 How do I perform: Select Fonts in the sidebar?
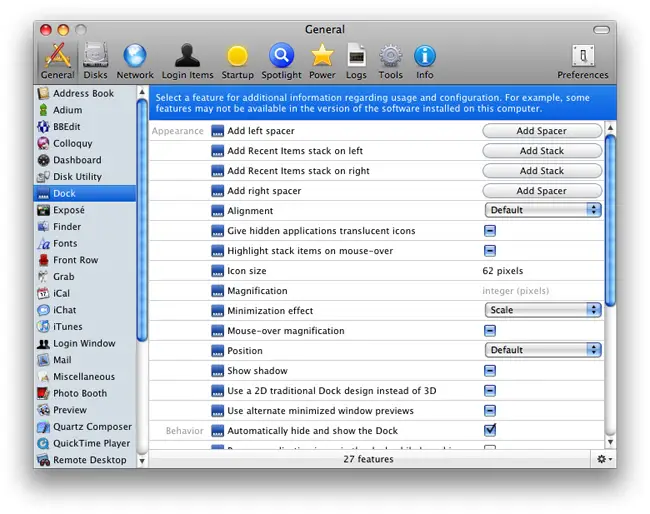pyautogui.click(x=85, y=243)
